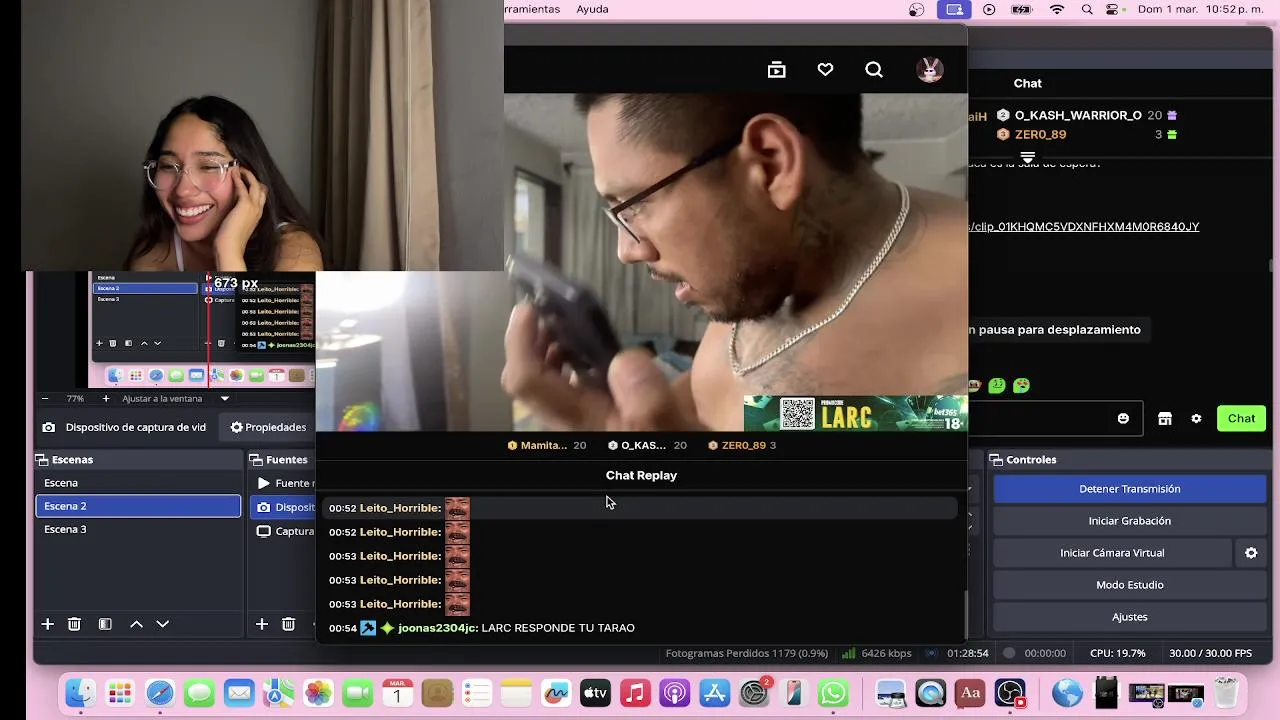Screen dimensions: 1280x720
Task: Select the Captura display source row
Action: (283, 531)
